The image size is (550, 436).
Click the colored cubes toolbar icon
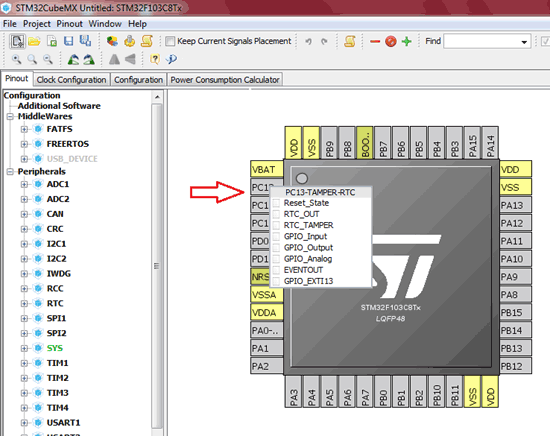point(112,41)
